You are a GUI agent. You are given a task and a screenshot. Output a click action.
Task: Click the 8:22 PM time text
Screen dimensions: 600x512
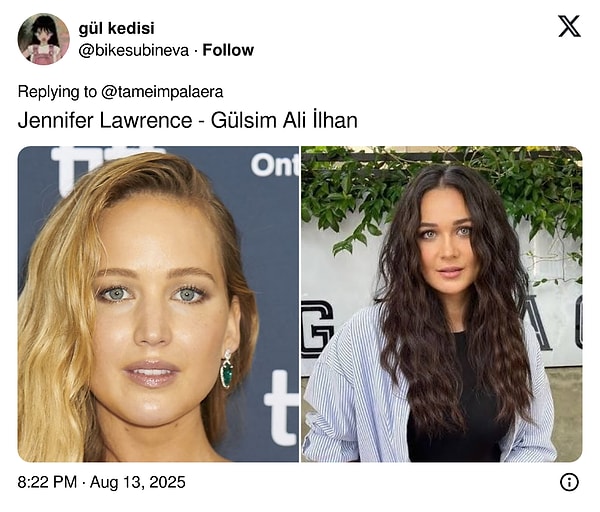pos(47,482)
